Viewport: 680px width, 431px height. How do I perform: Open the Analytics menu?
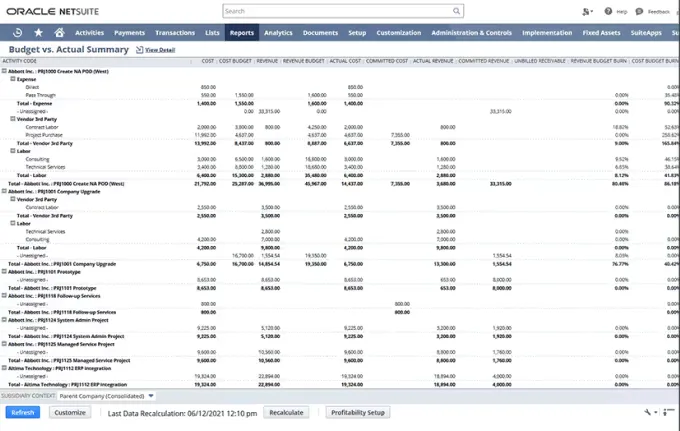[278, 33]
